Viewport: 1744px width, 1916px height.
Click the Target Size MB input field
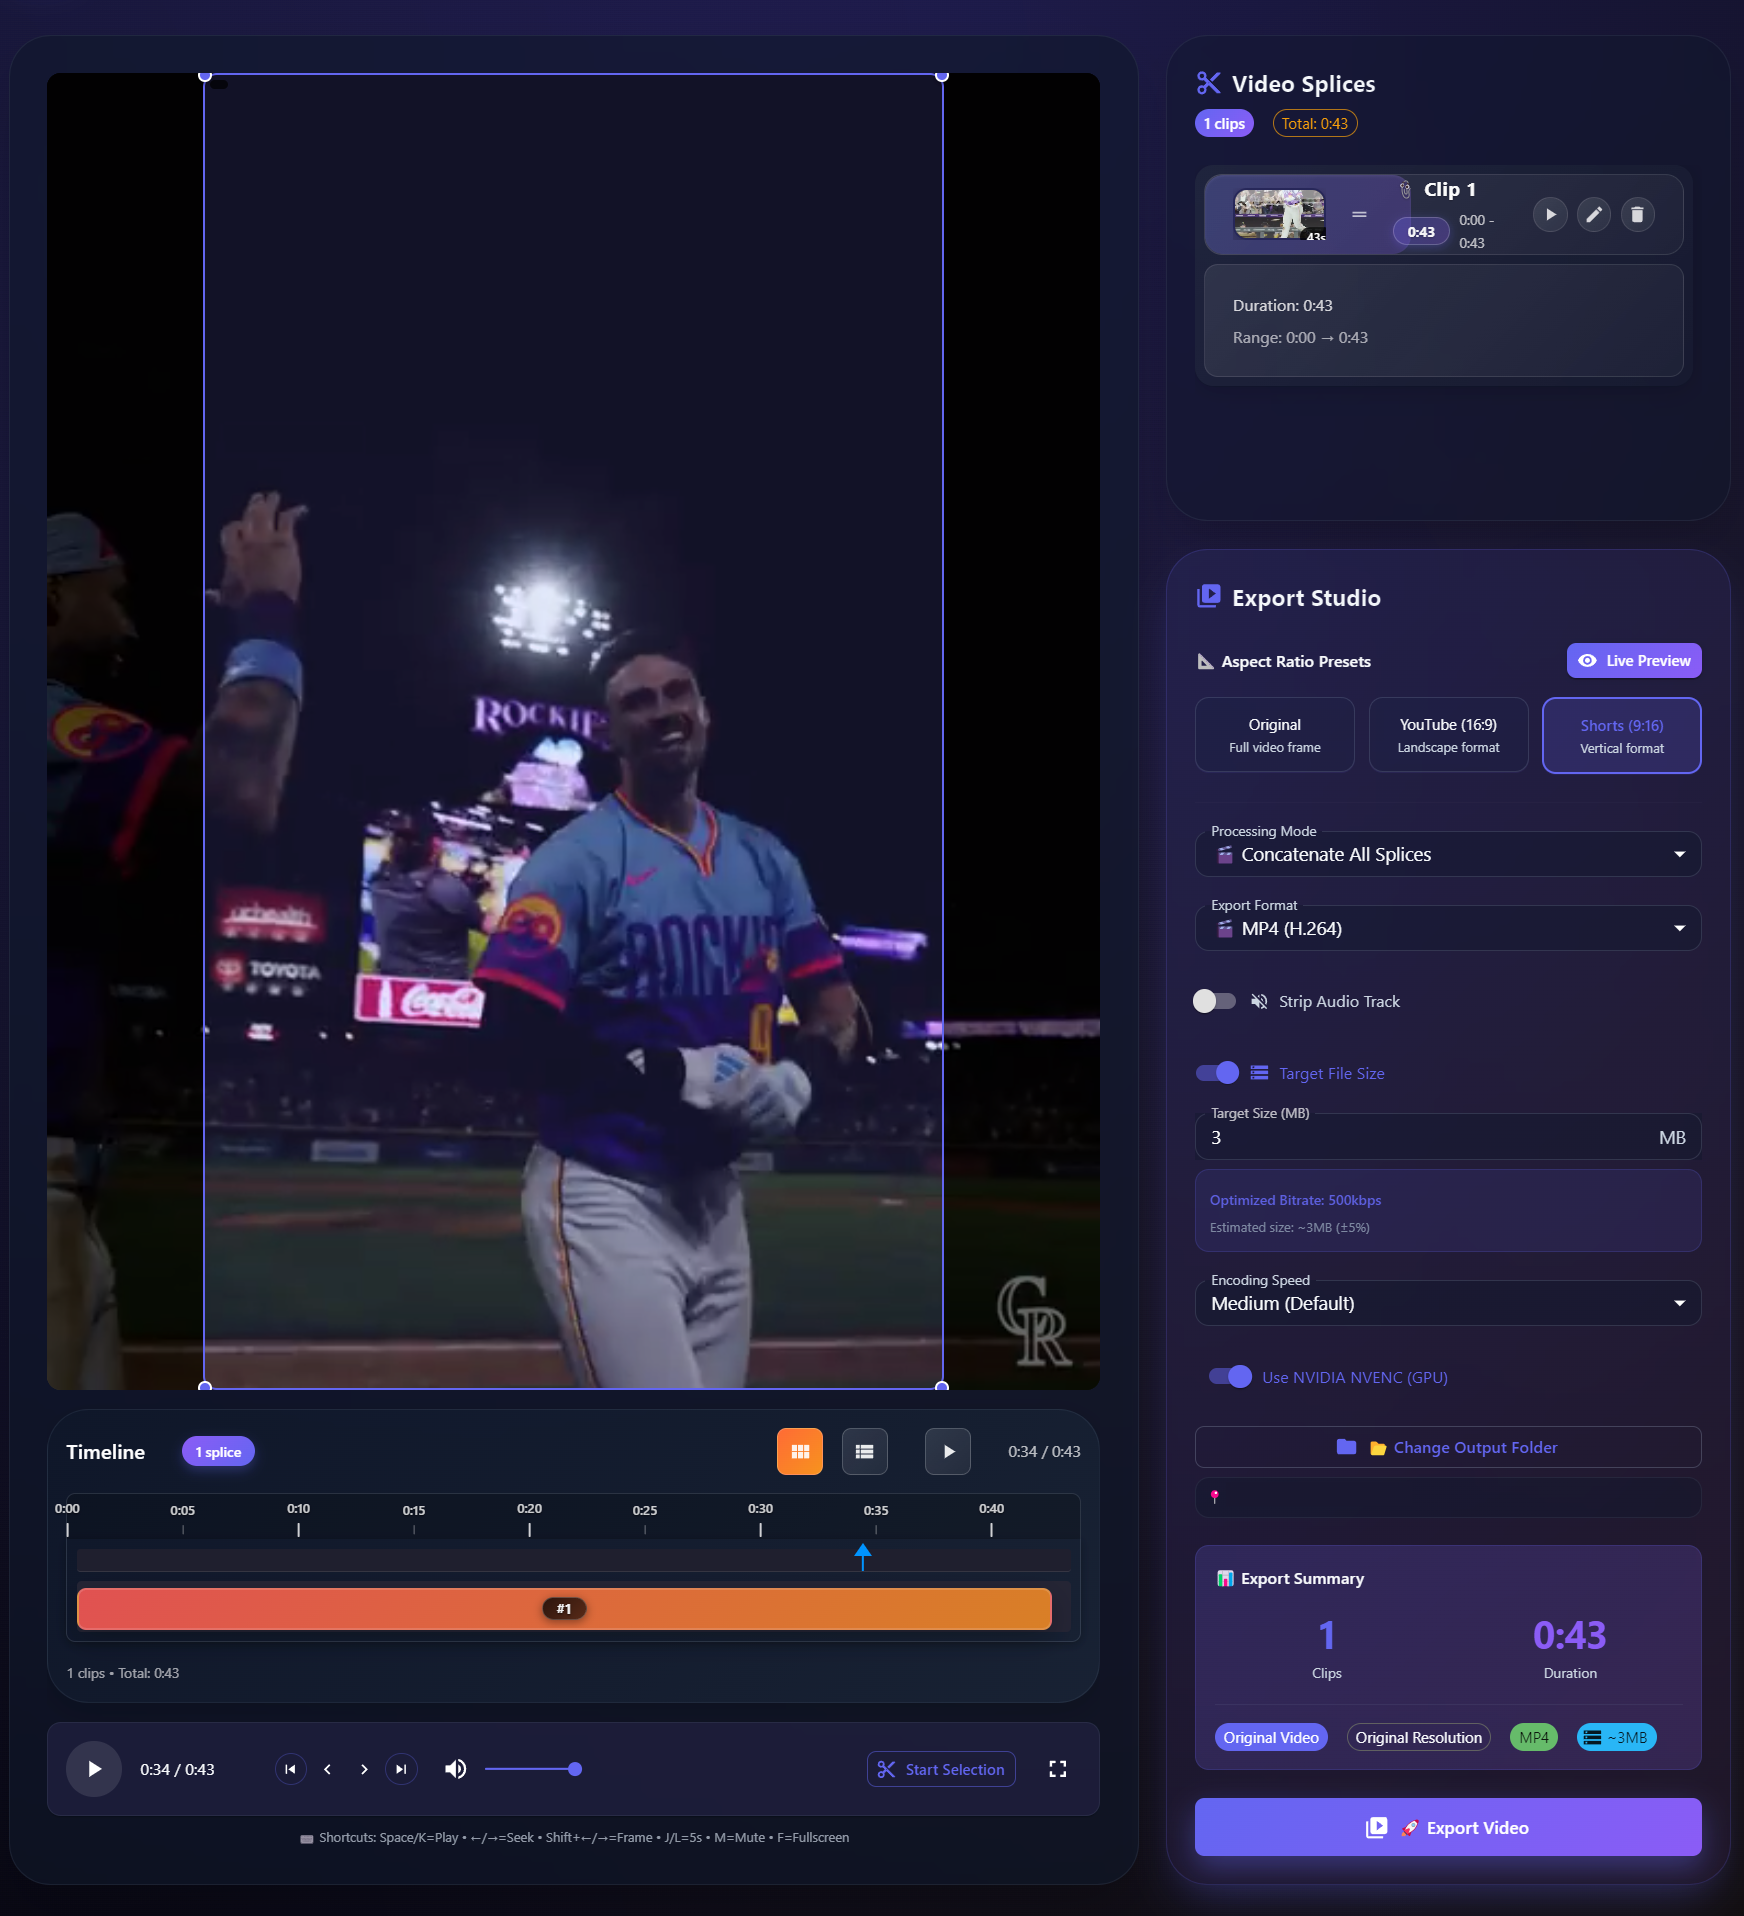tap(1448, 1137)
